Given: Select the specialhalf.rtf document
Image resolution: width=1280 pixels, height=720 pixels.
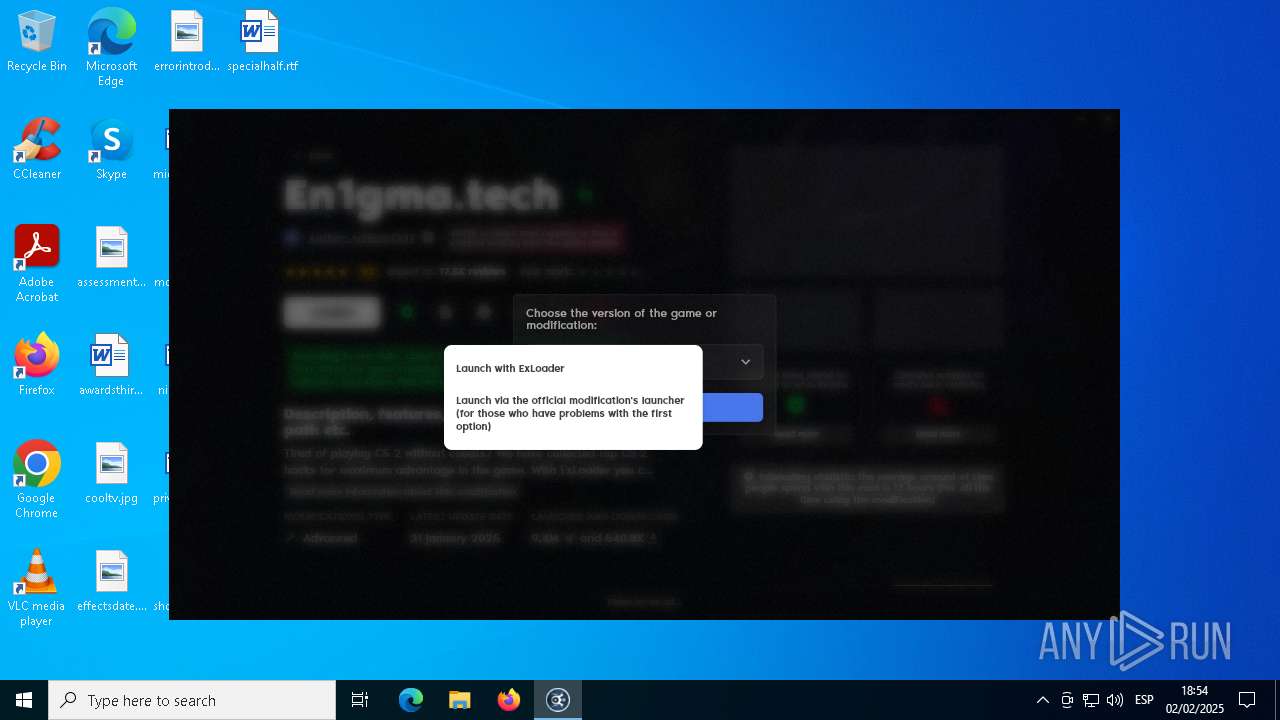Looking at the screenshot, I should (262, 42).
